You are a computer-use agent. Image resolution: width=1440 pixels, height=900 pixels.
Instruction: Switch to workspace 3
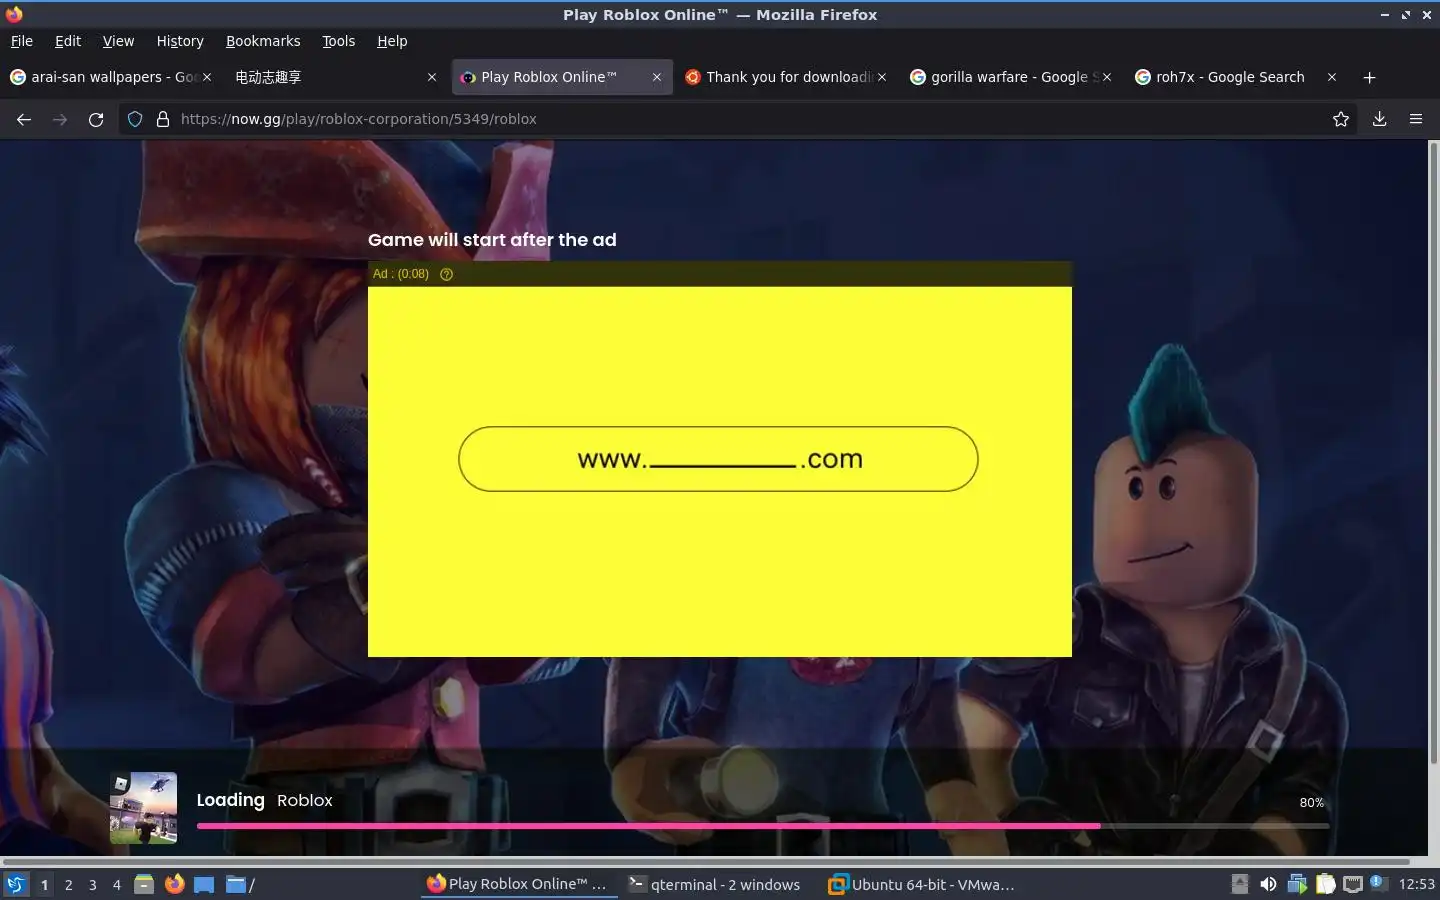92,885
